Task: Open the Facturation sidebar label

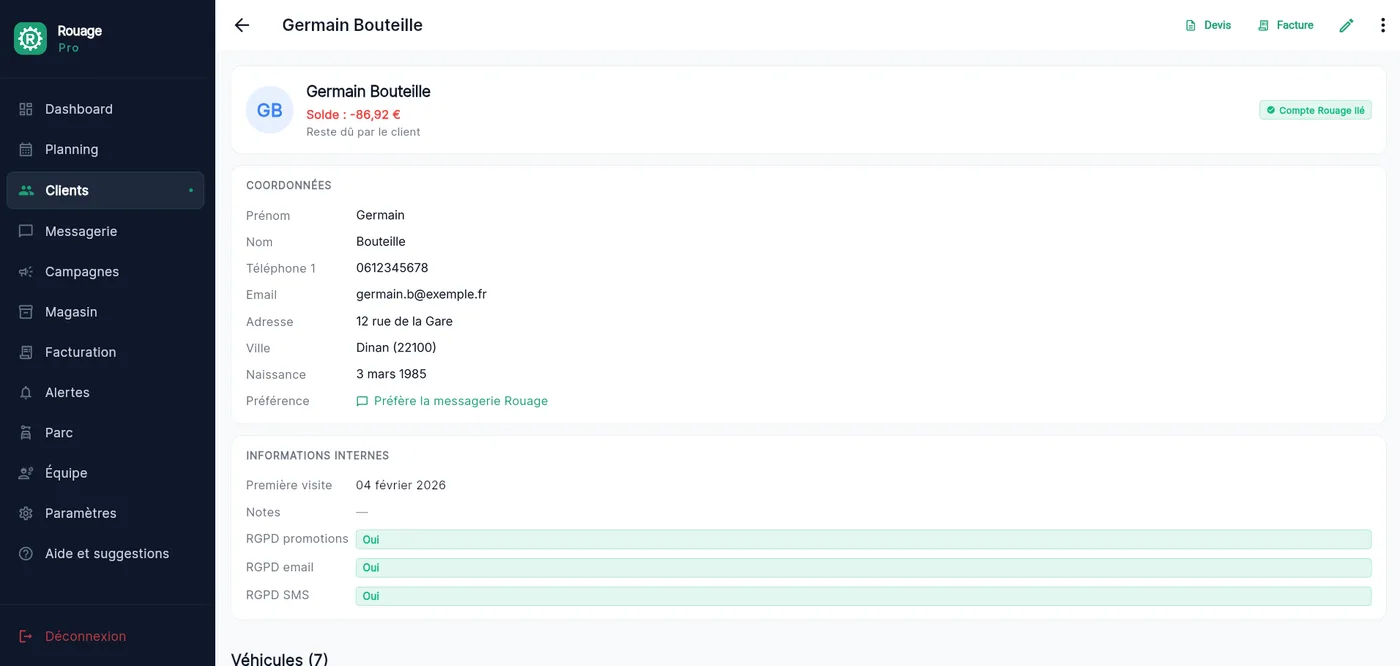Action: pyautogui.click(x=80, y=352)
